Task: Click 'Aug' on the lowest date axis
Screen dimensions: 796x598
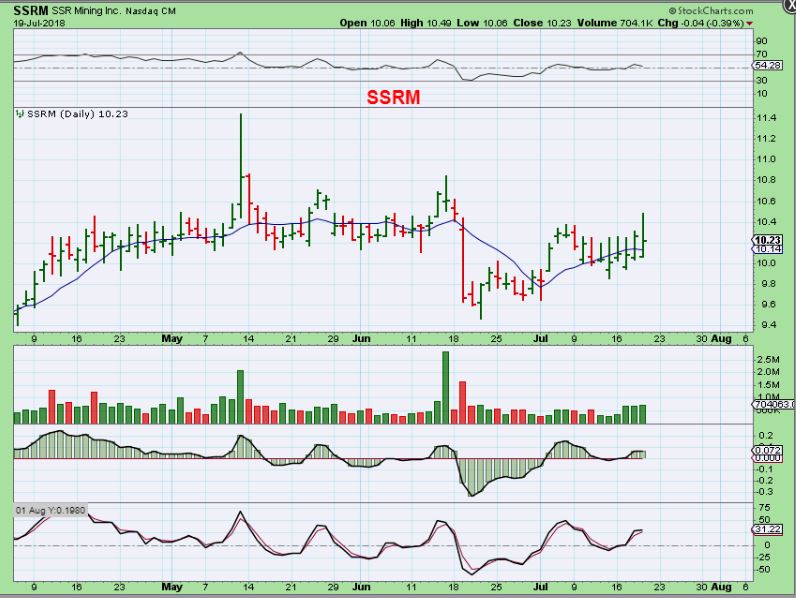Action: click(x=721, y=587)
